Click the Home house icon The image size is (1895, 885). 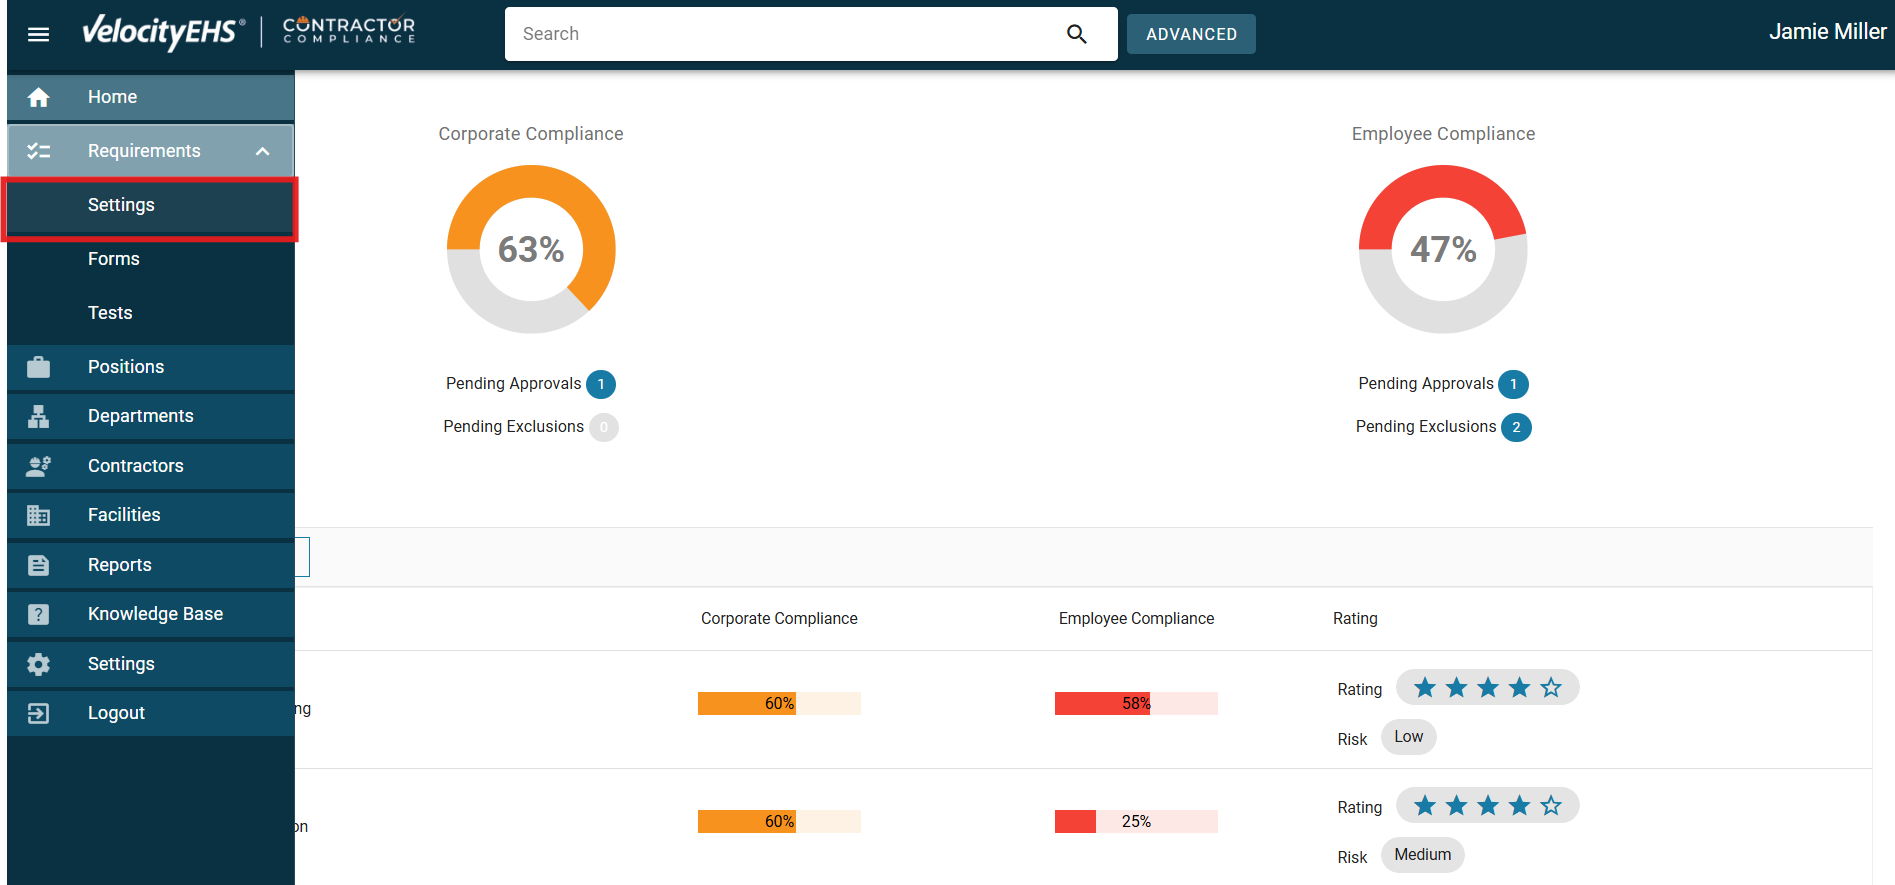[38, 97]
